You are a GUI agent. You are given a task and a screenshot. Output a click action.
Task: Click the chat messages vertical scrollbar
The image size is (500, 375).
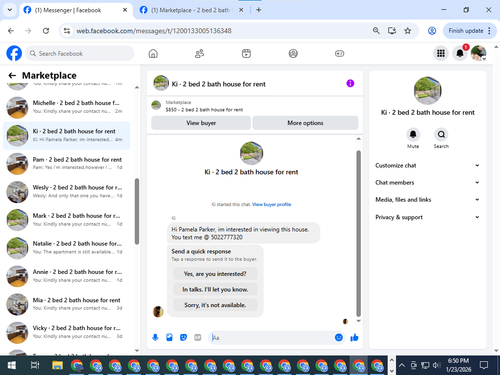(x=358, y=233)
